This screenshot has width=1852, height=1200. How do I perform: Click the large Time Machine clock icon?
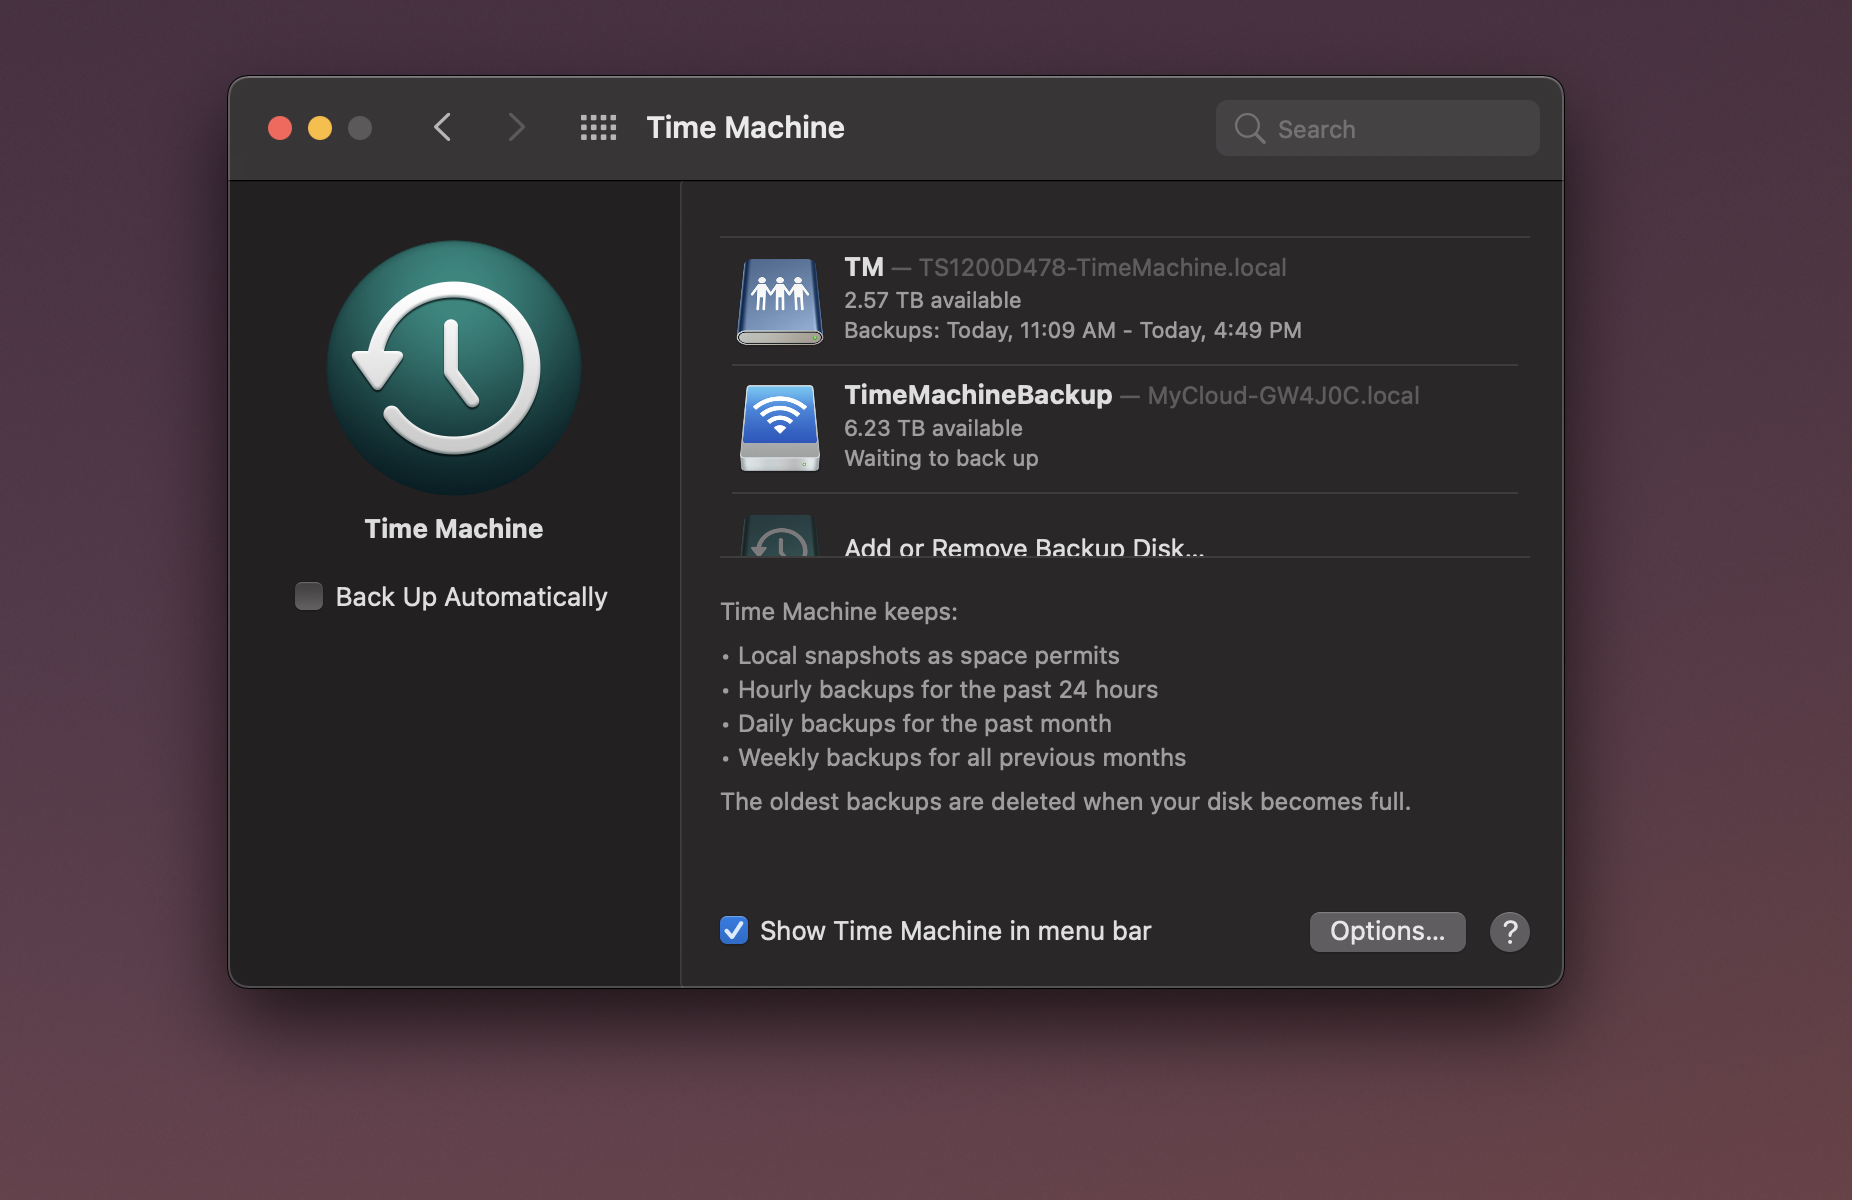click(x=454, y=368)
